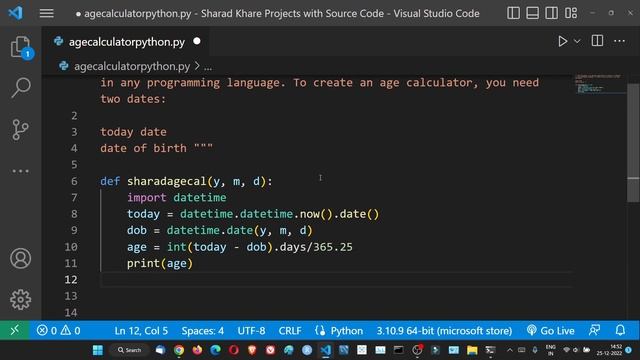Click Ln 12, Col 5 in status bar
640x360 pixels.
coord(141,331)
